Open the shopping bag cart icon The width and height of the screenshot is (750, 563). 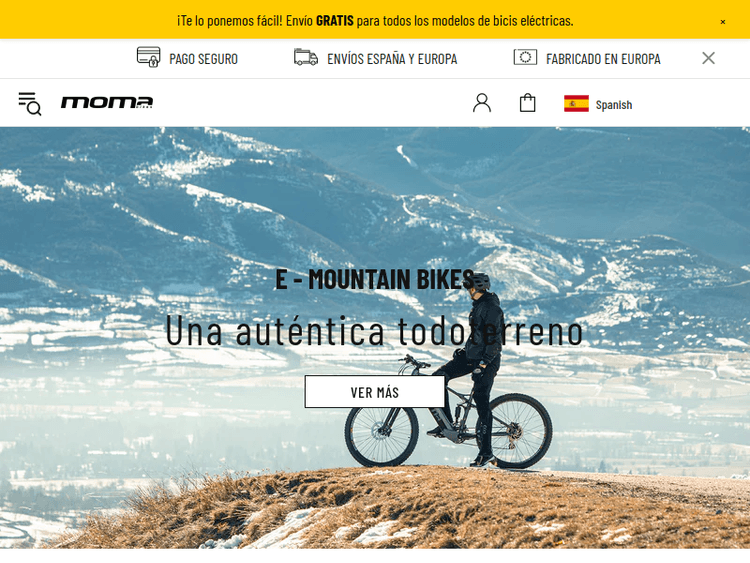(527, 103)
